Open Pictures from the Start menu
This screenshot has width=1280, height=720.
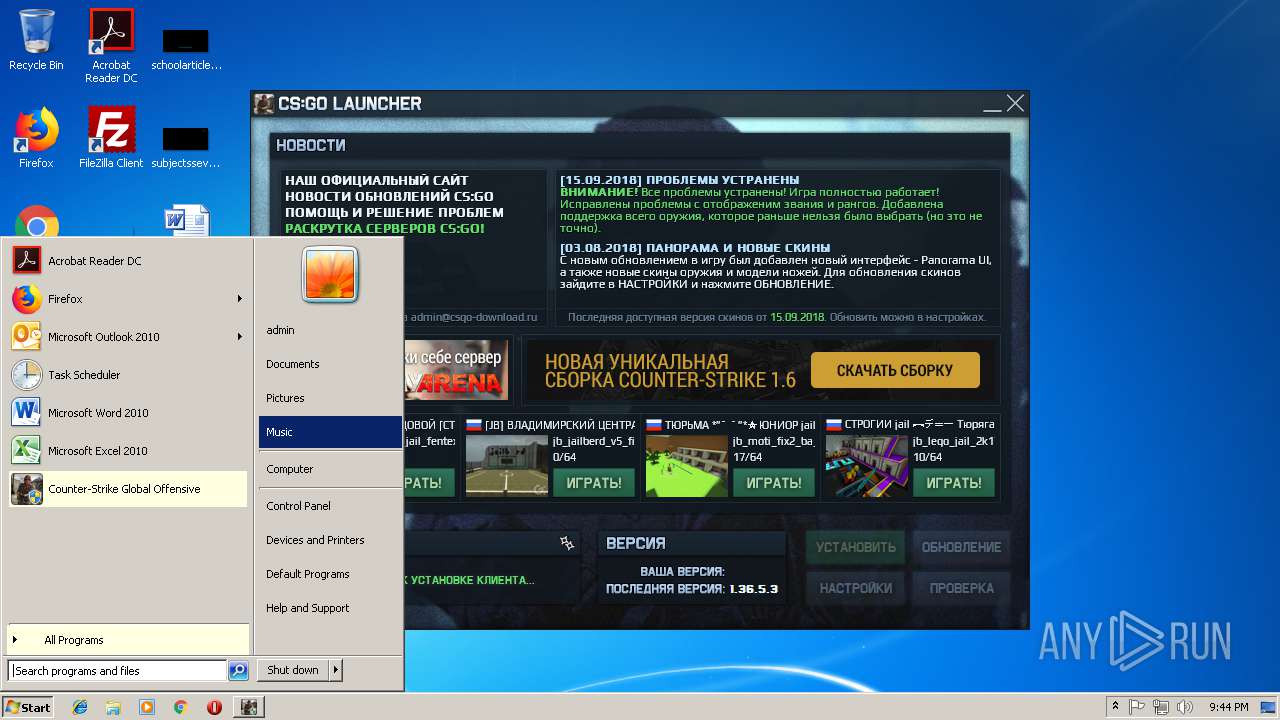click(330, 398)
